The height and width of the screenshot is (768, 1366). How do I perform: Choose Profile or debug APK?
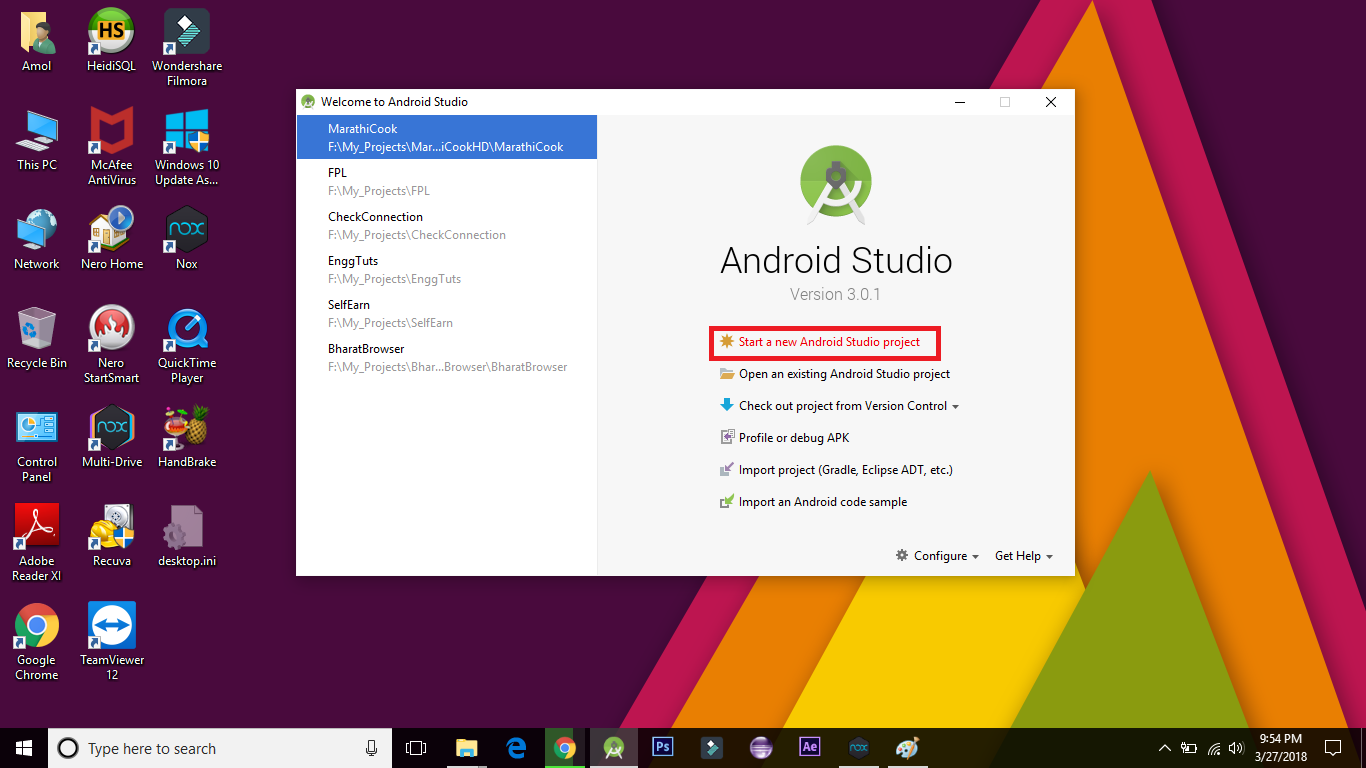(x=784, y=438)
